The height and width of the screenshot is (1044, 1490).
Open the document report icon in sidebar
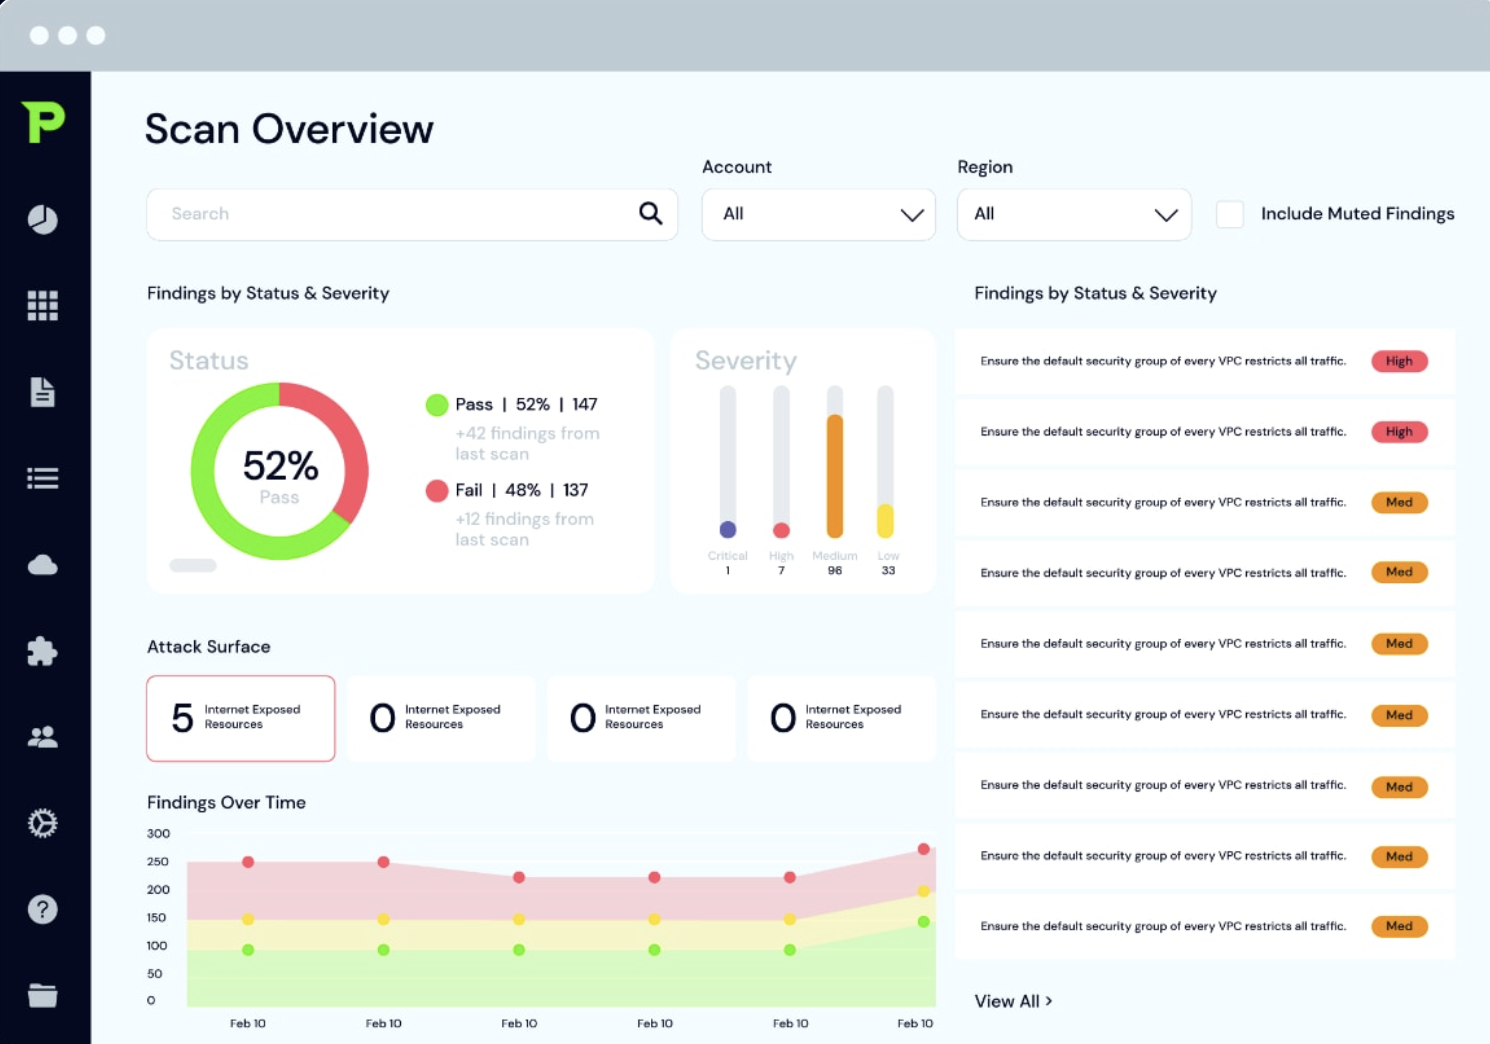(42, 392)
